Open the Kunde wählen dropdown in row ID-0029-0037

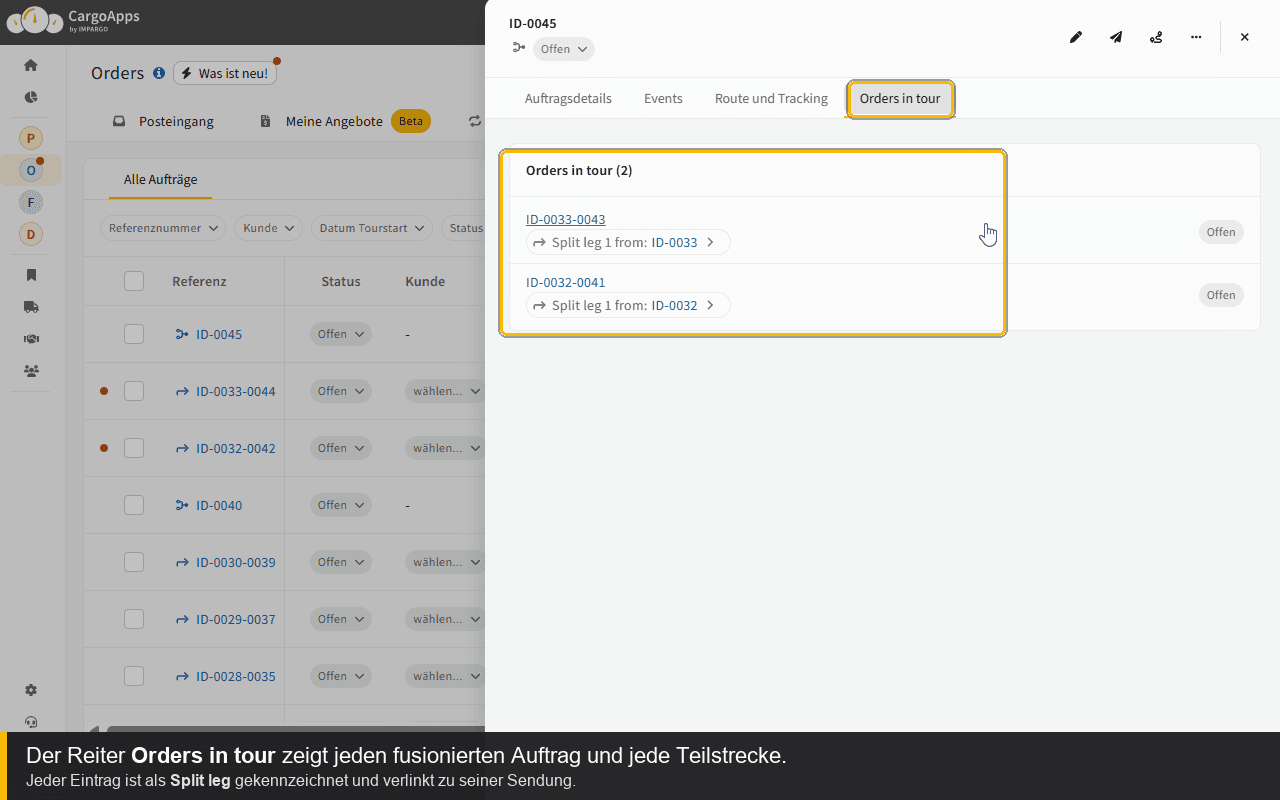point(446,619)
